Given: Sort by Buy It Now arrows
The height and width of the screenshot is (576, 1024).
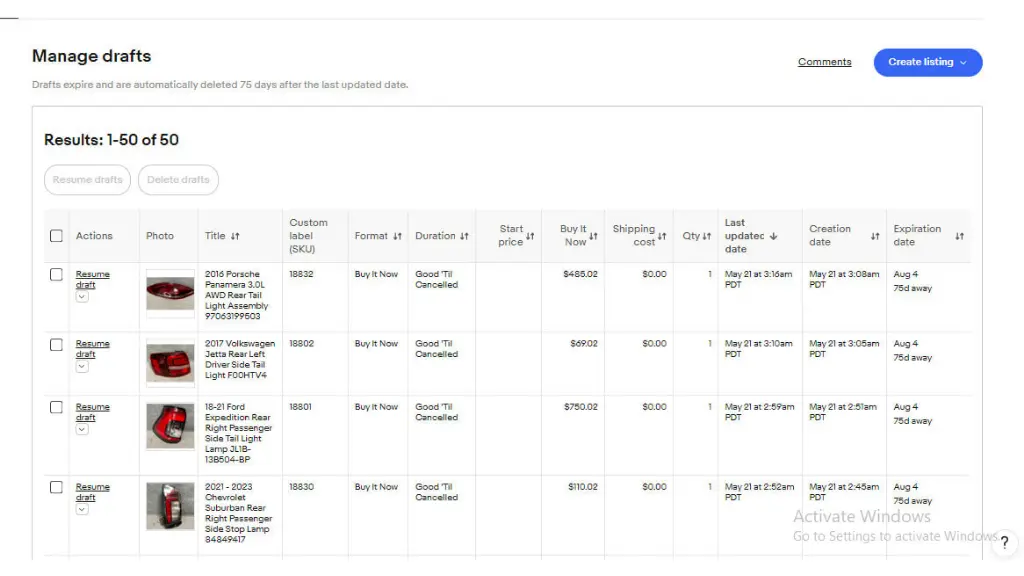Looking at the screenshot, I should [593, 236].
